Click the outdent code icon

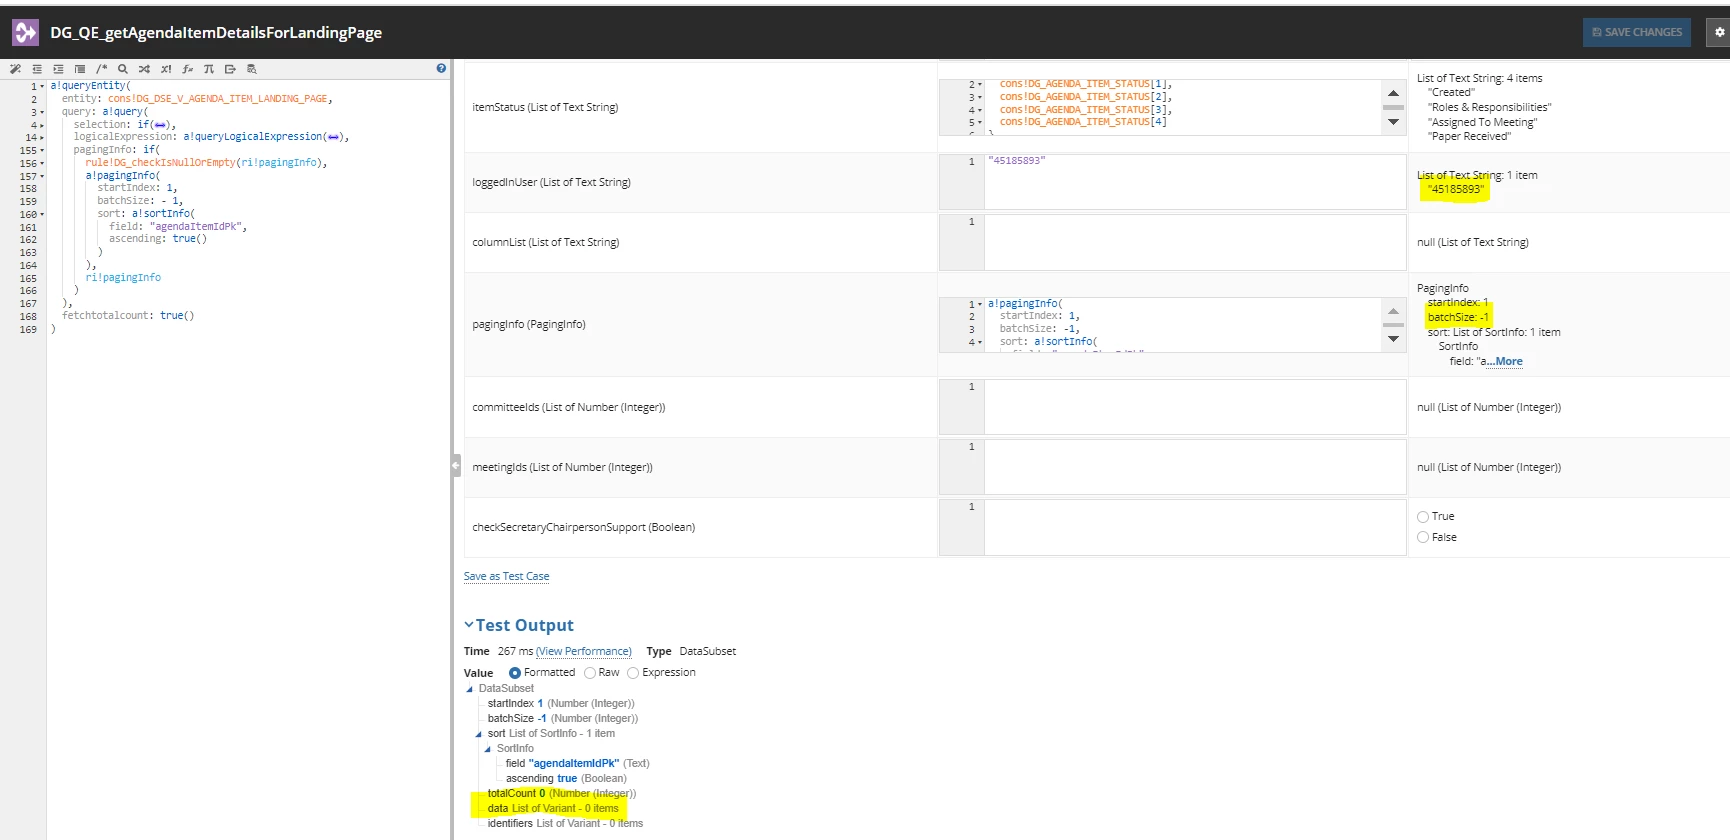(37, 69)
